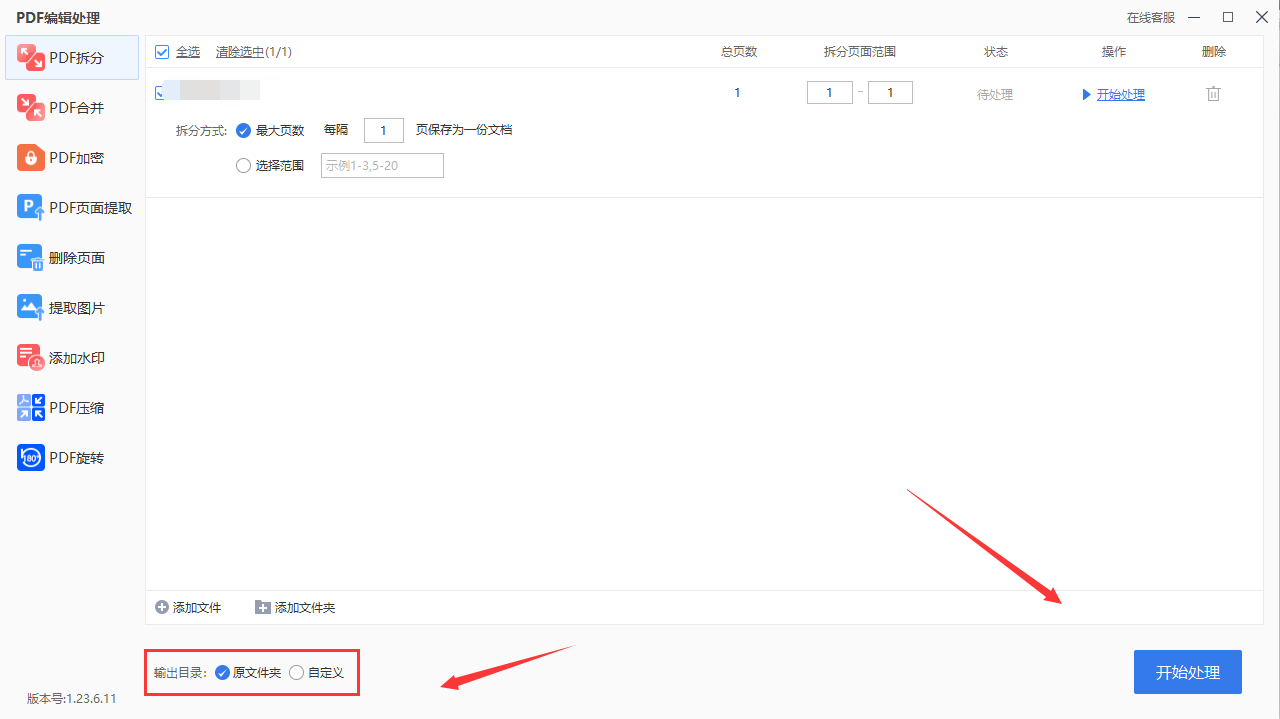Click the 示例1-3,5-20 range input
1280x719 pixels.
382,166
